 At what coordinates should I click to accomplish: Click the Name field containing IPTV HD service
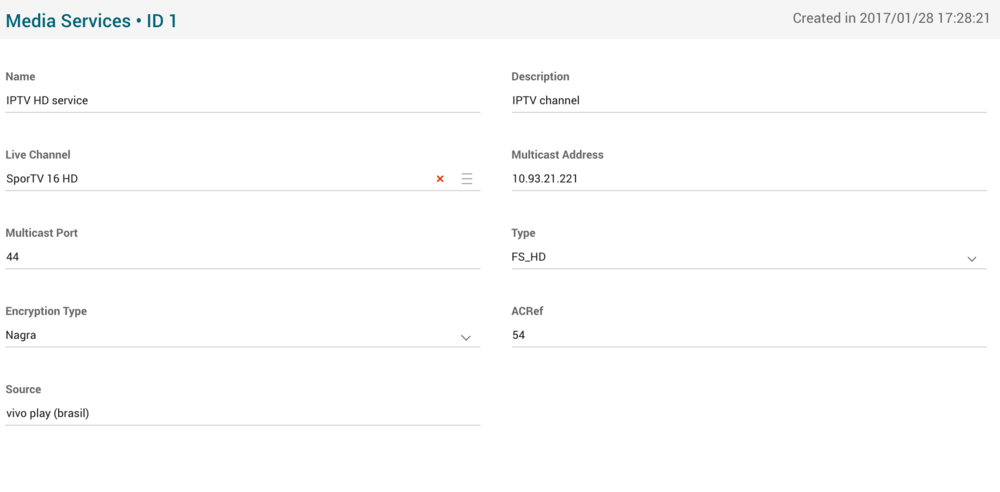pyautogui.click(x=242, y=100)
